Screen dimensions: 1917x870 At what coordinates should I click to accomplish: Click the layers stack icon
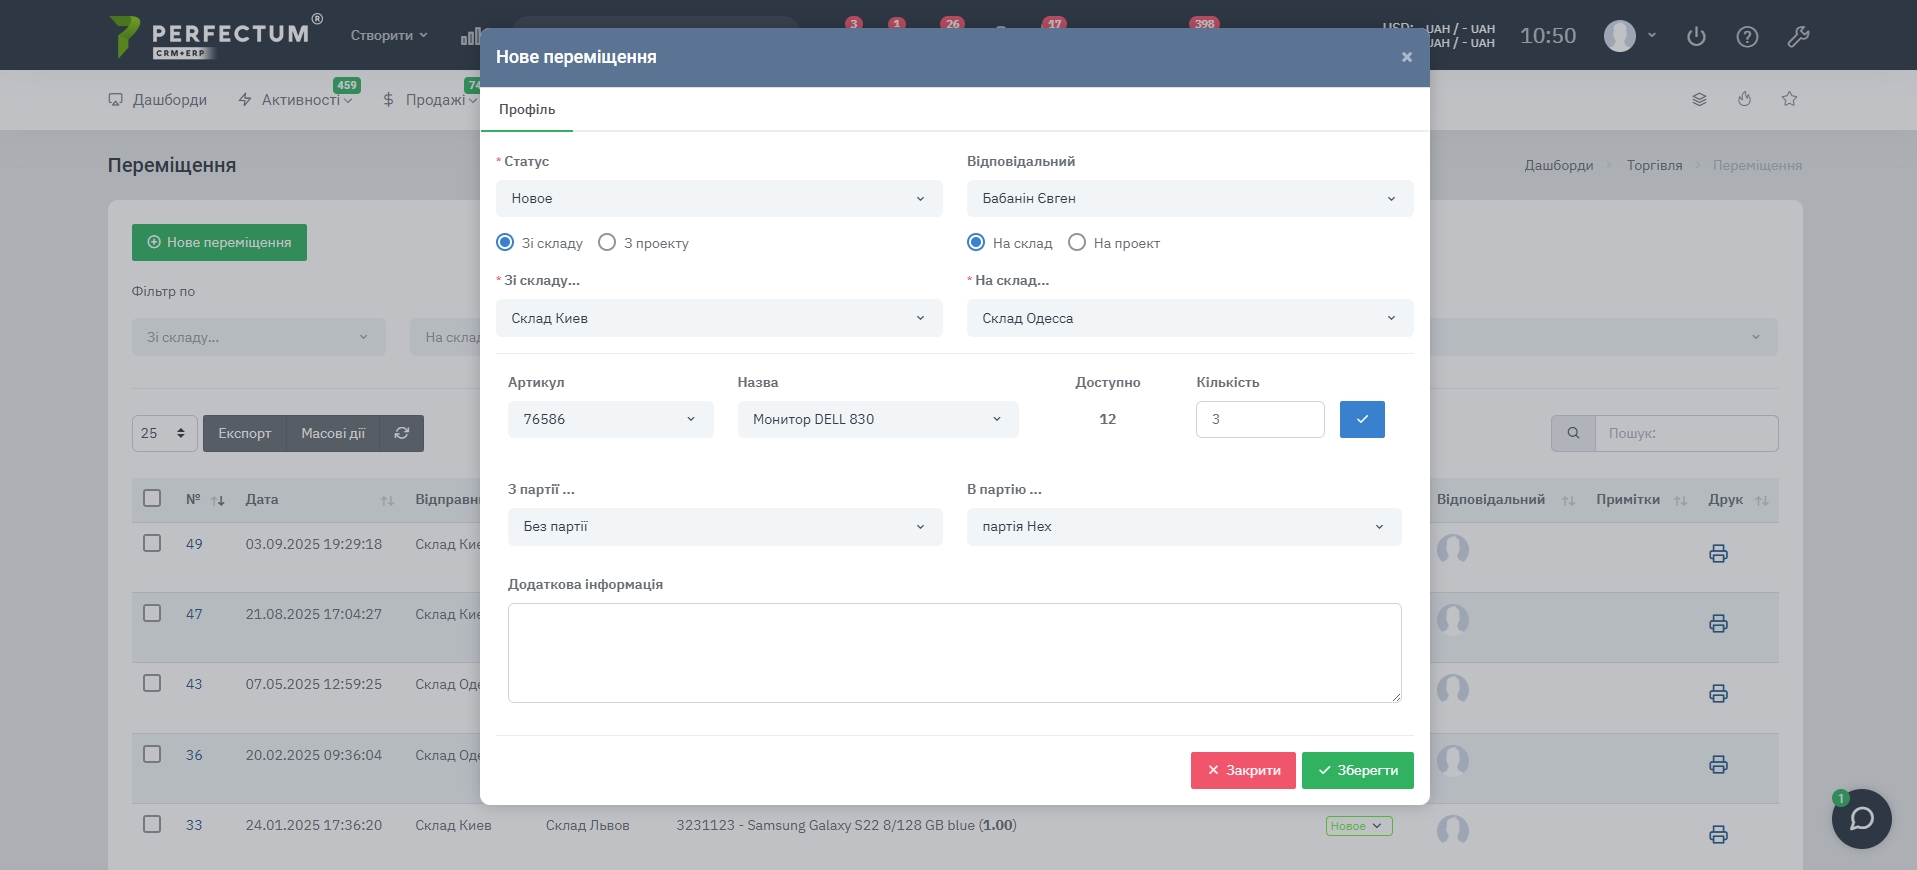(x=1699, y=99)
